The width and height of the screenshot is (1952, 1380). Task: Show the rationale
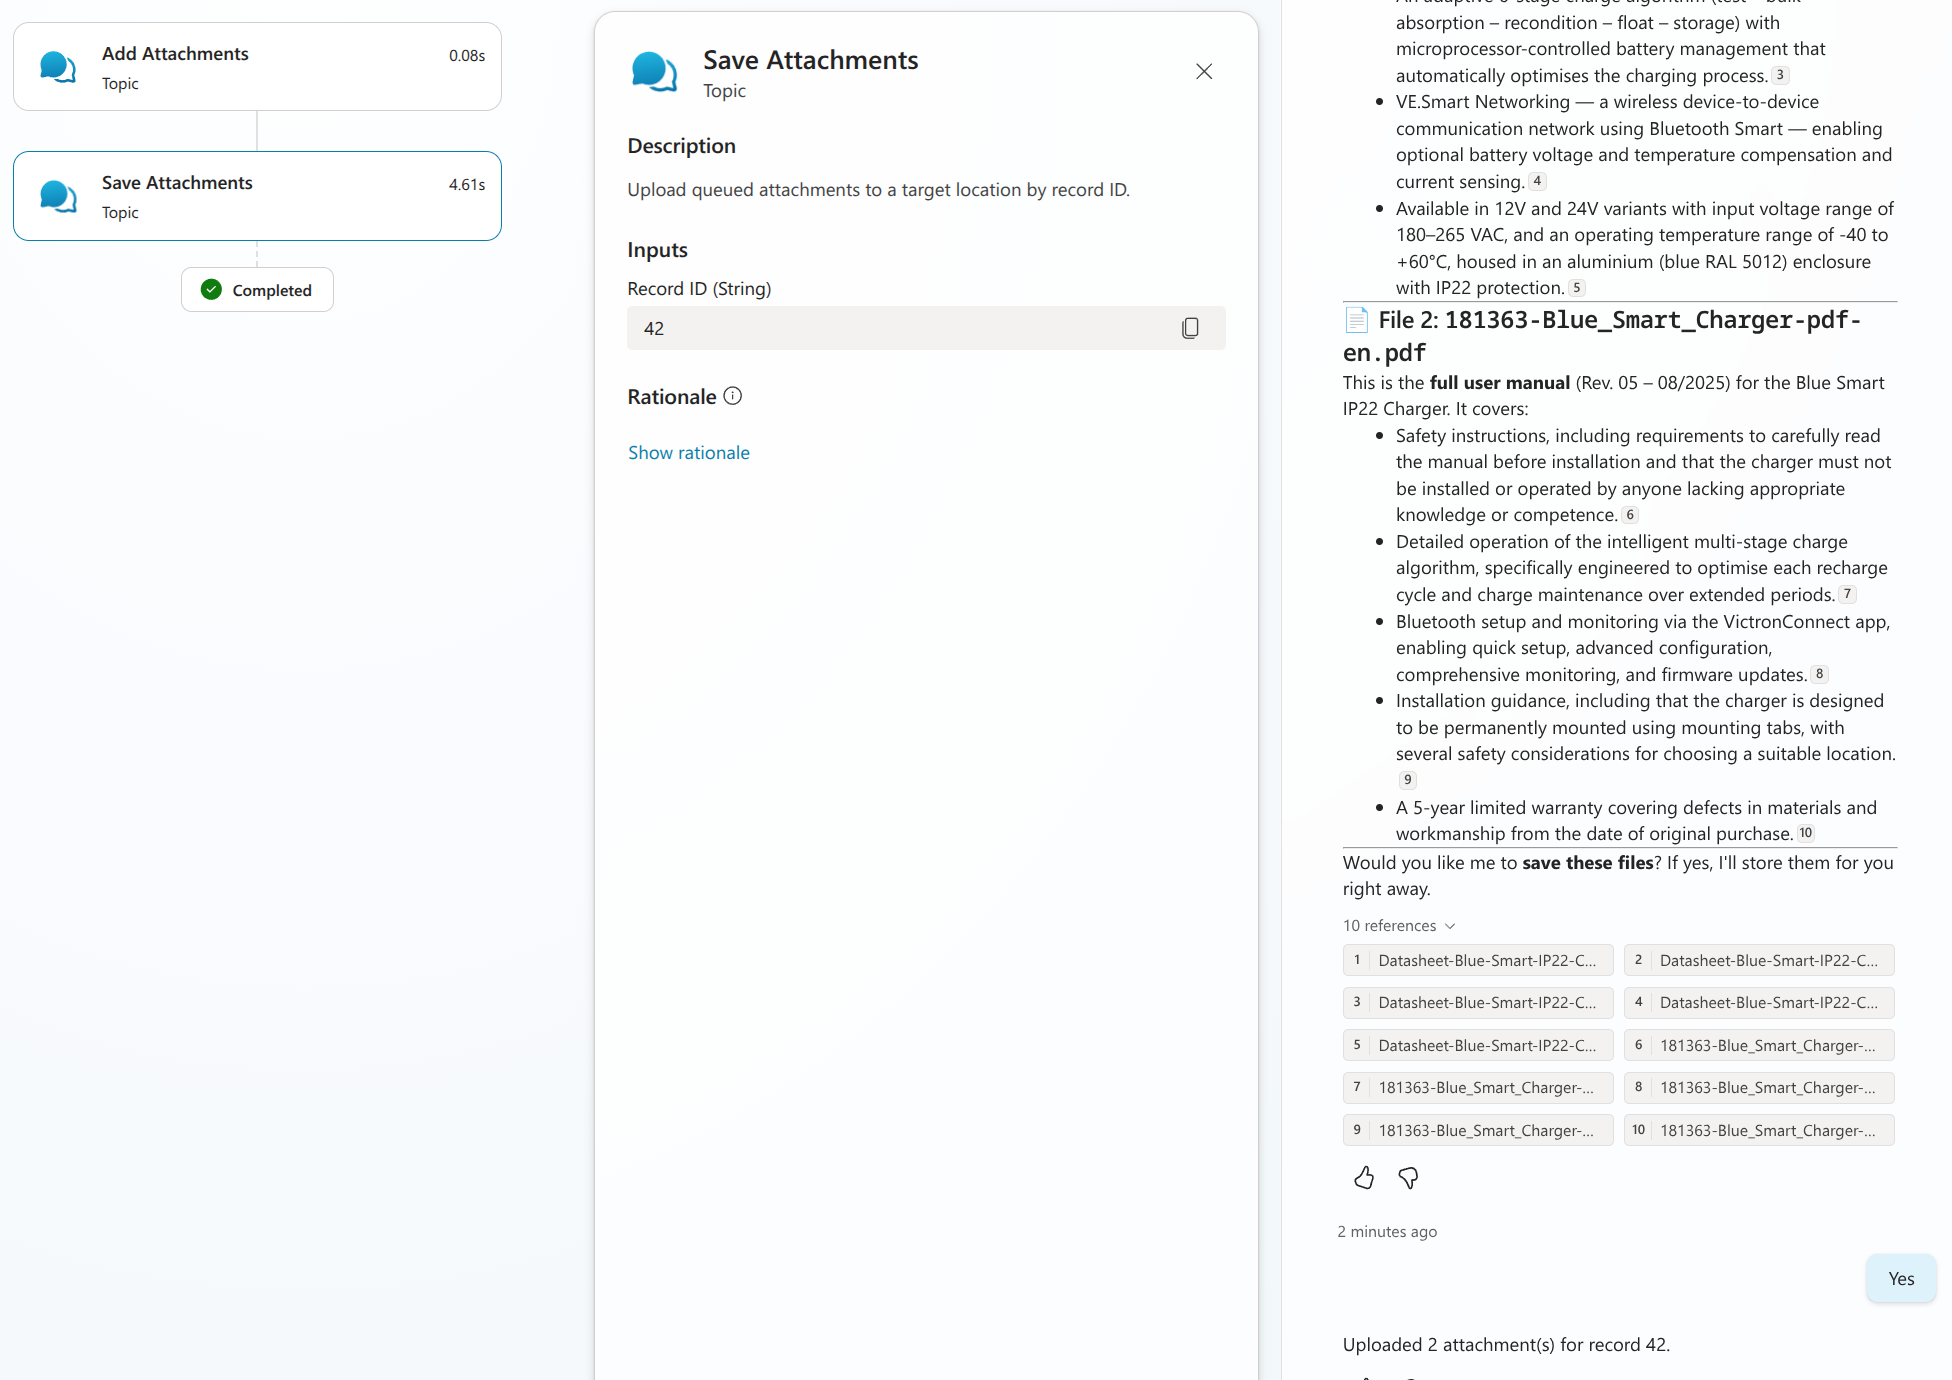click(x=689, y=453)
